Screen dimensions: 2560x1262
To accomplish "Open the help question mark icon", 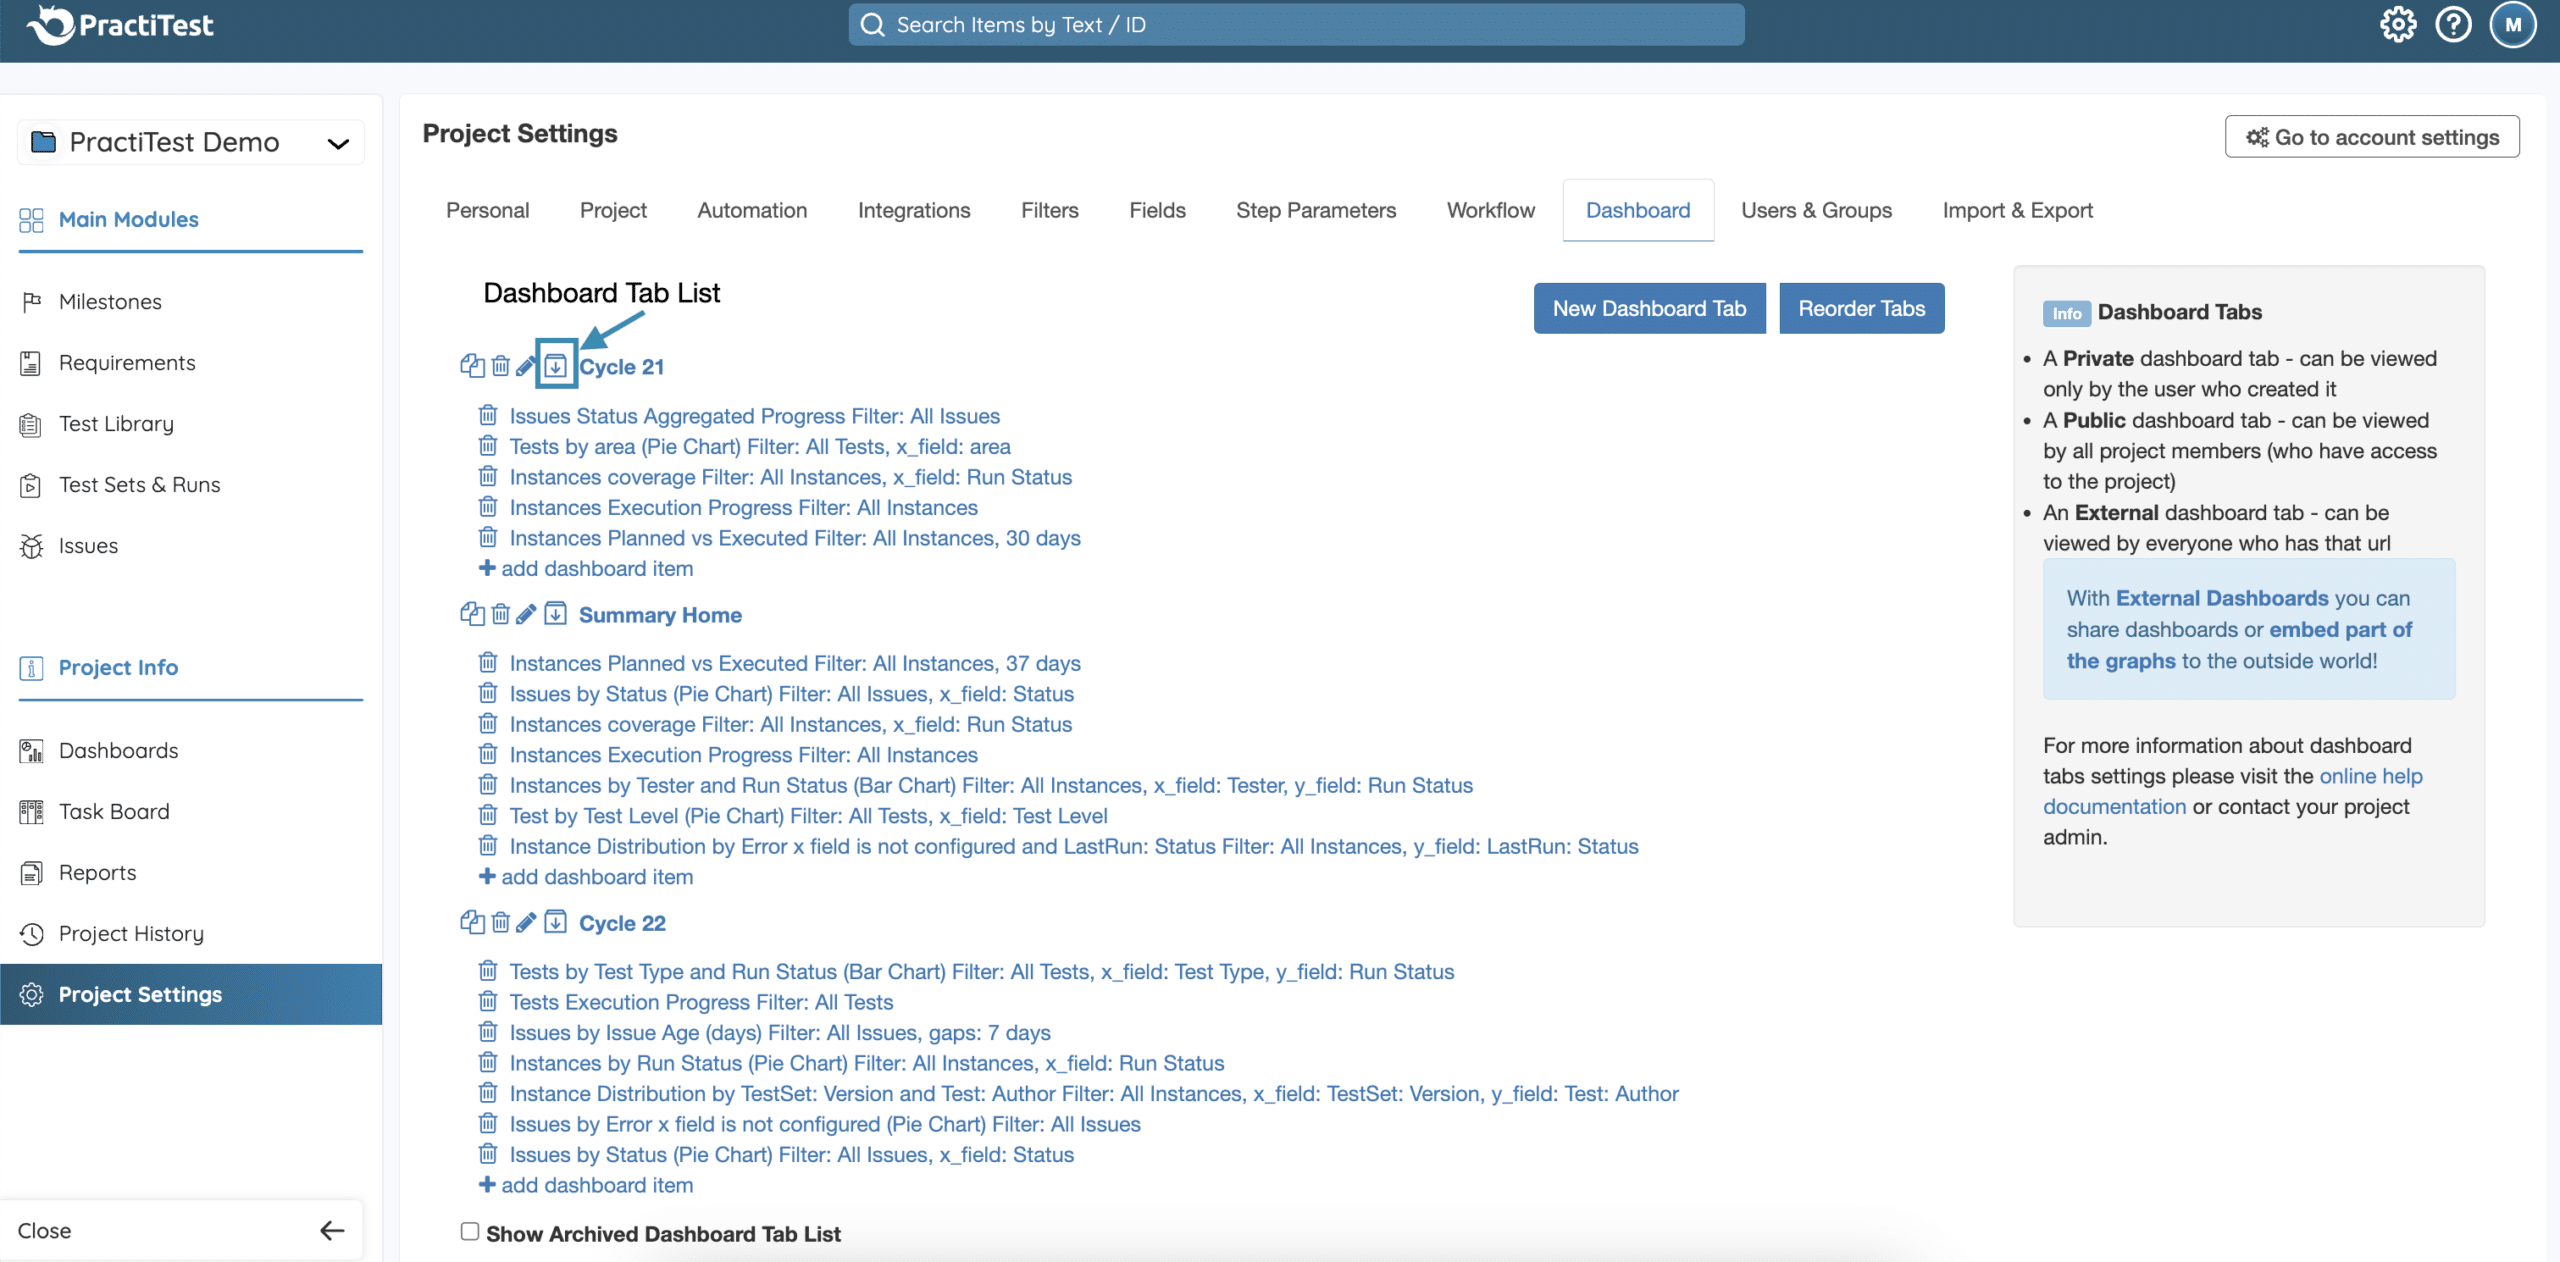I will coord(2453,25).
